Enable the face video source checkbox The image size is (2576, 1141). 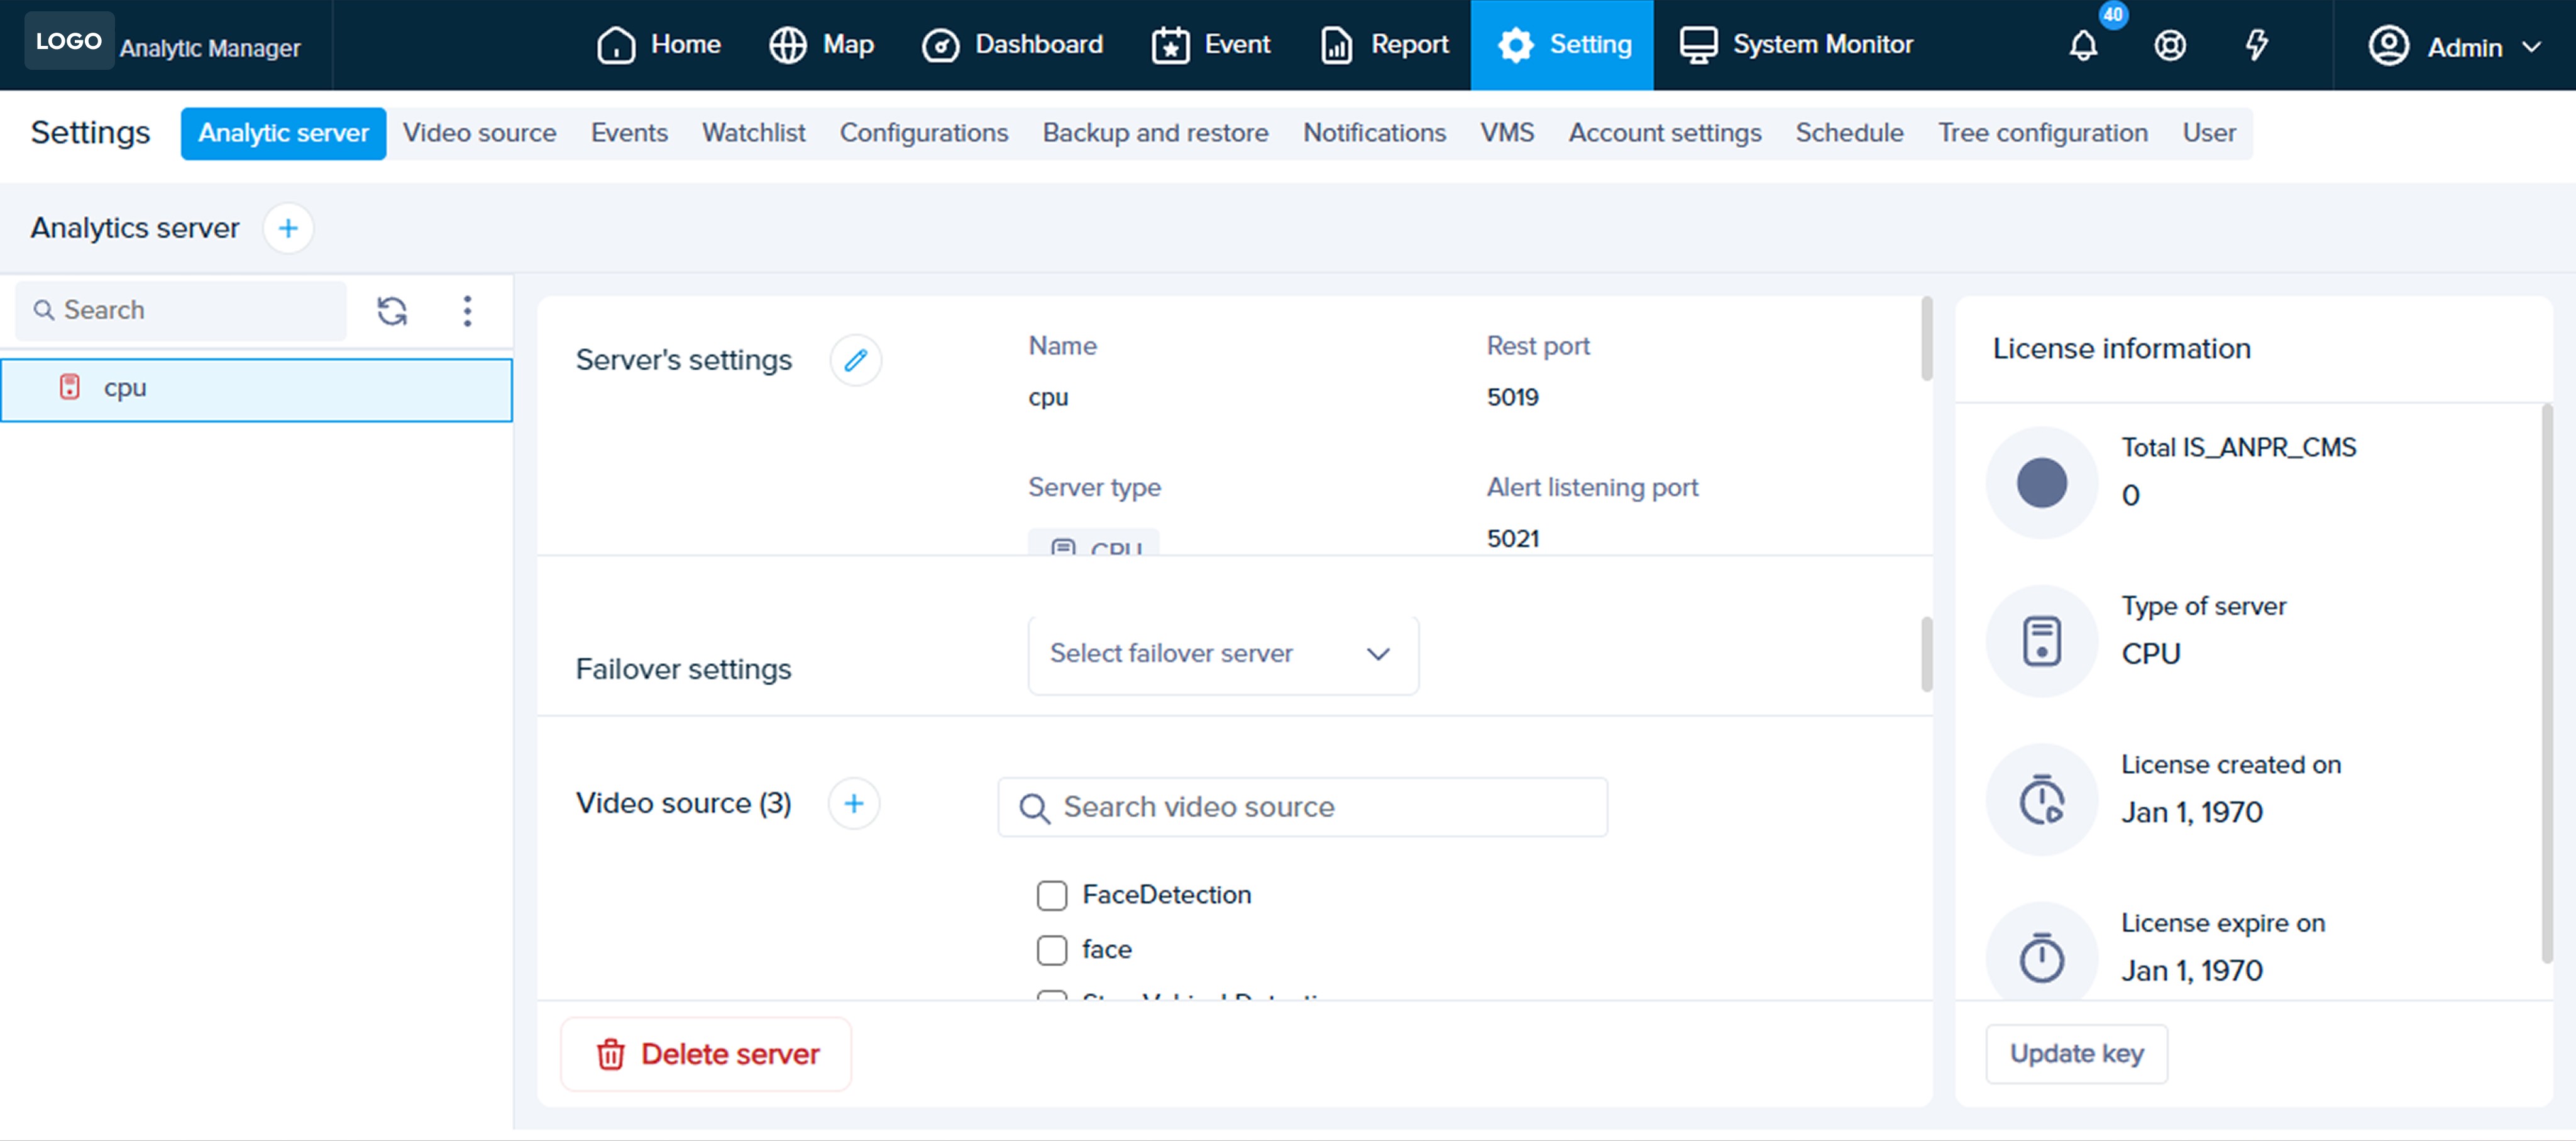(1051, 950)
